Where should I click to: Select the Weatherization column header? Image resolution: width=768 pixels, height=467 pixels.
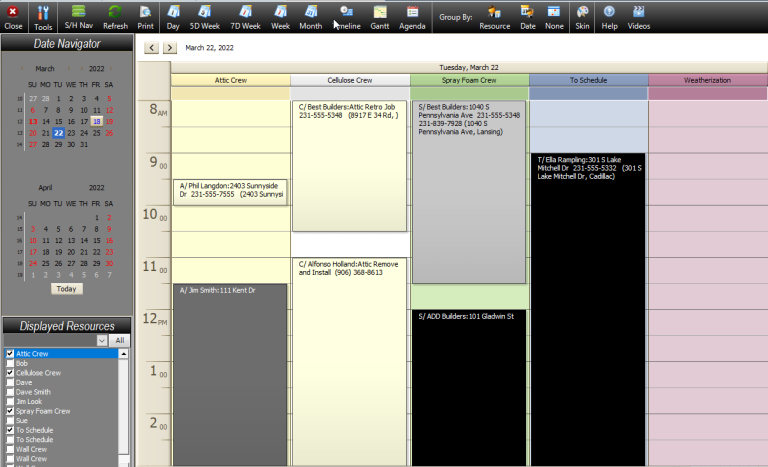(x=707, y=80)
